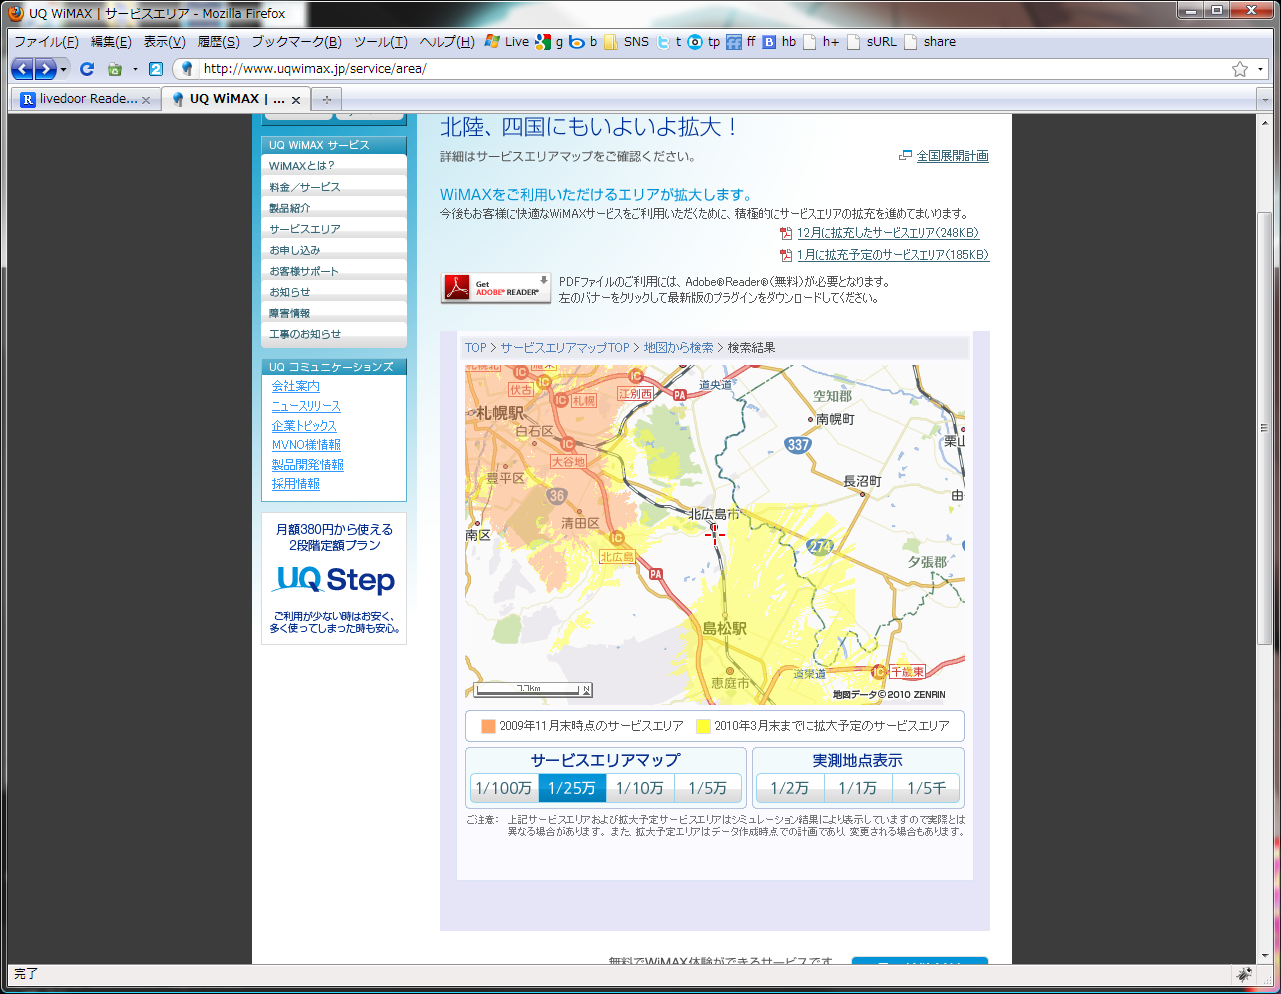
Task: Follow the 採用情報 link
Action: (296, 484)
